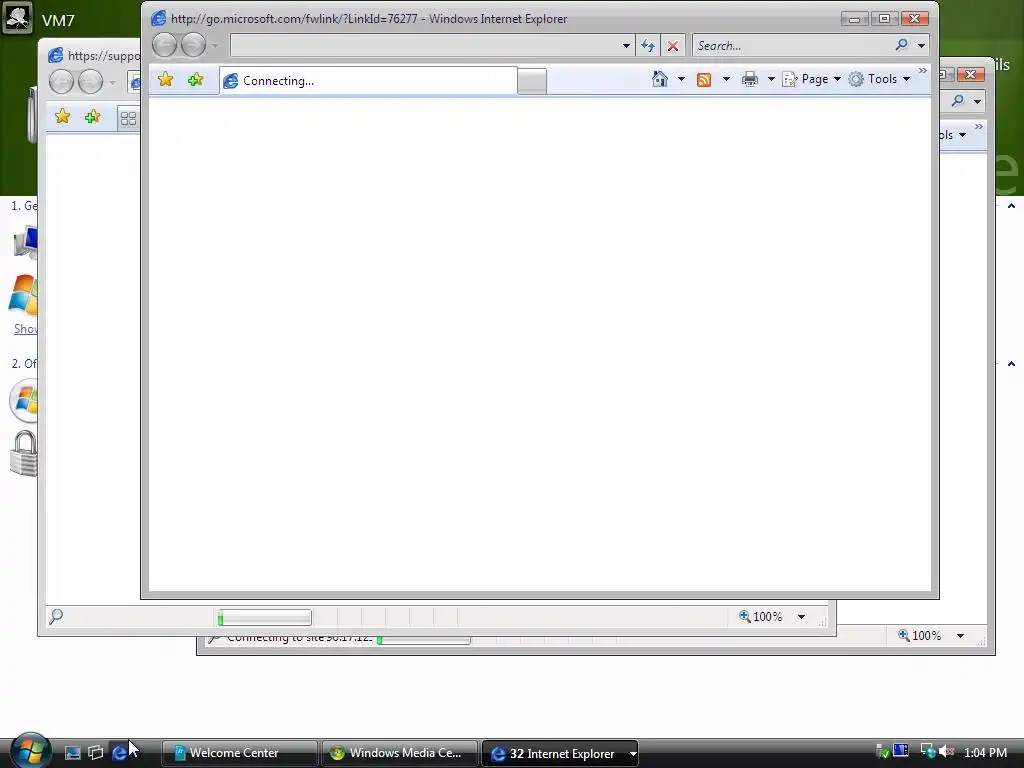Click the Print icon
Viewport: 1024px width, 768px height.
(750, 80)
